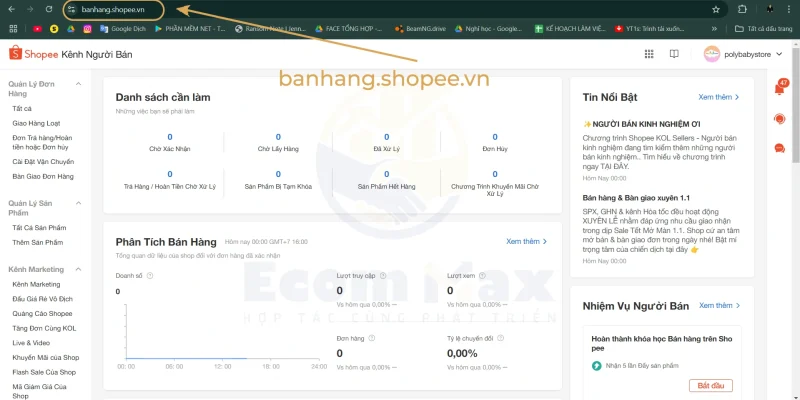Click the Đơn Hủy count
The height and width of the screenshot is (400, 800).
pyautogui.click(x=494, y=137)
